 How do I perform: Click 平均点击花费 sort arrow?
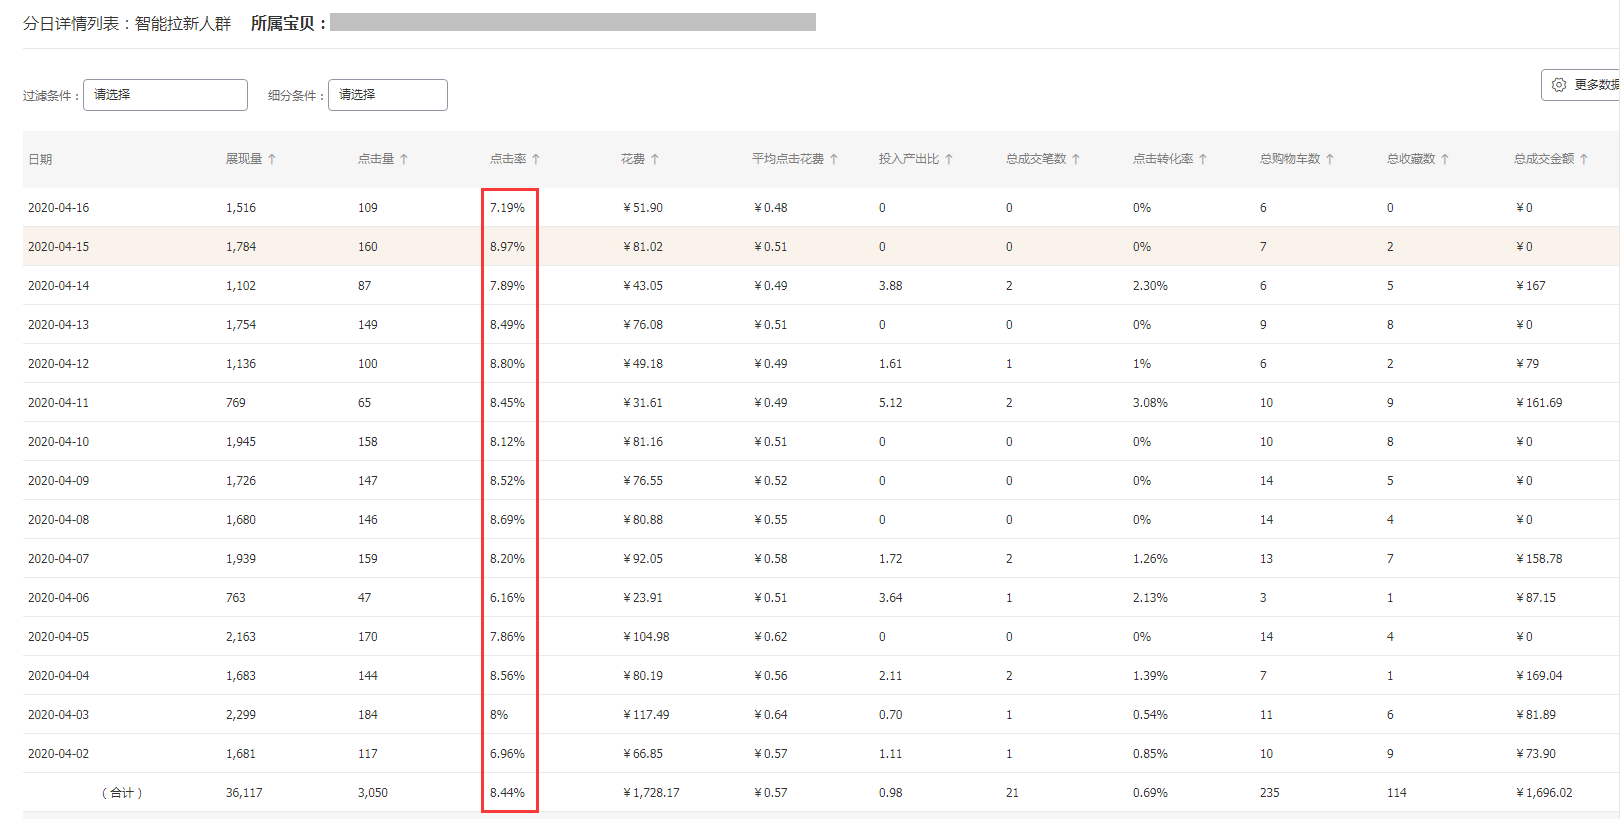[834, 159]
